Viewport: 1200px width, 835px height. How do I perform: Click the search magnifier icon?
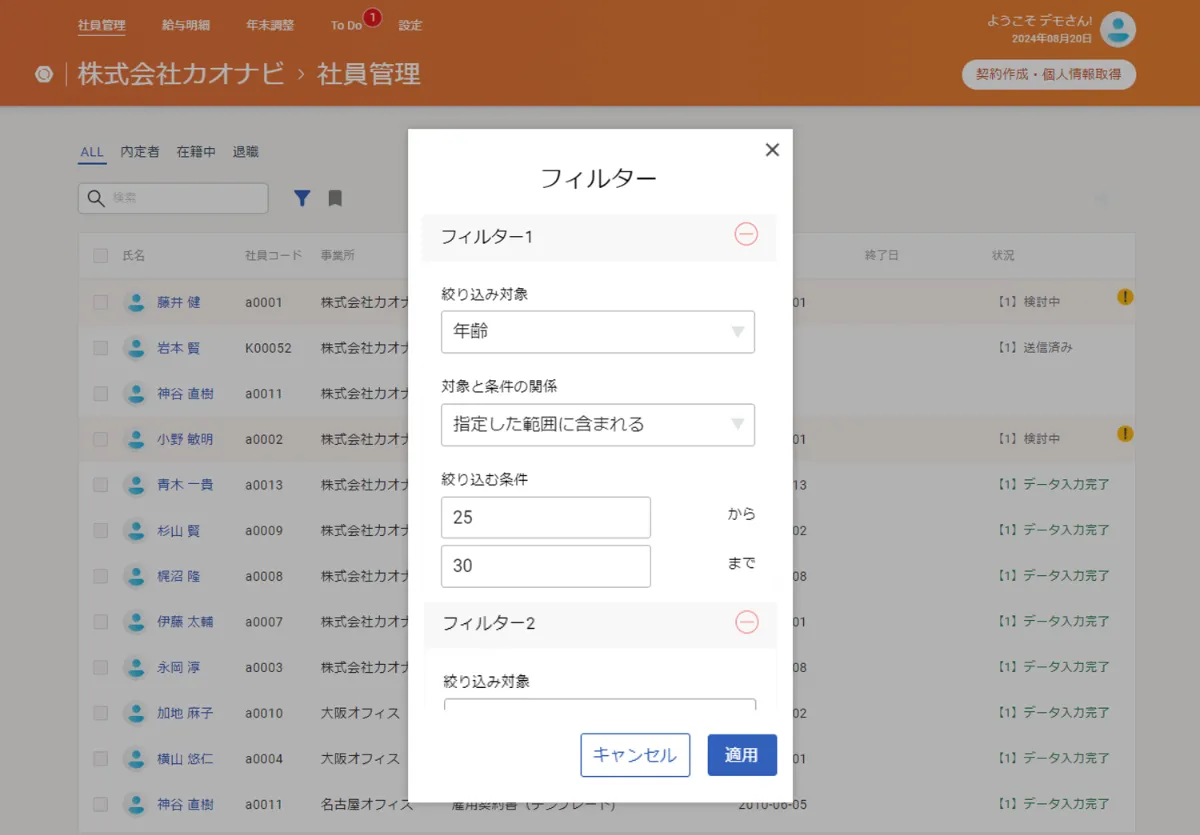pos(96,198)
